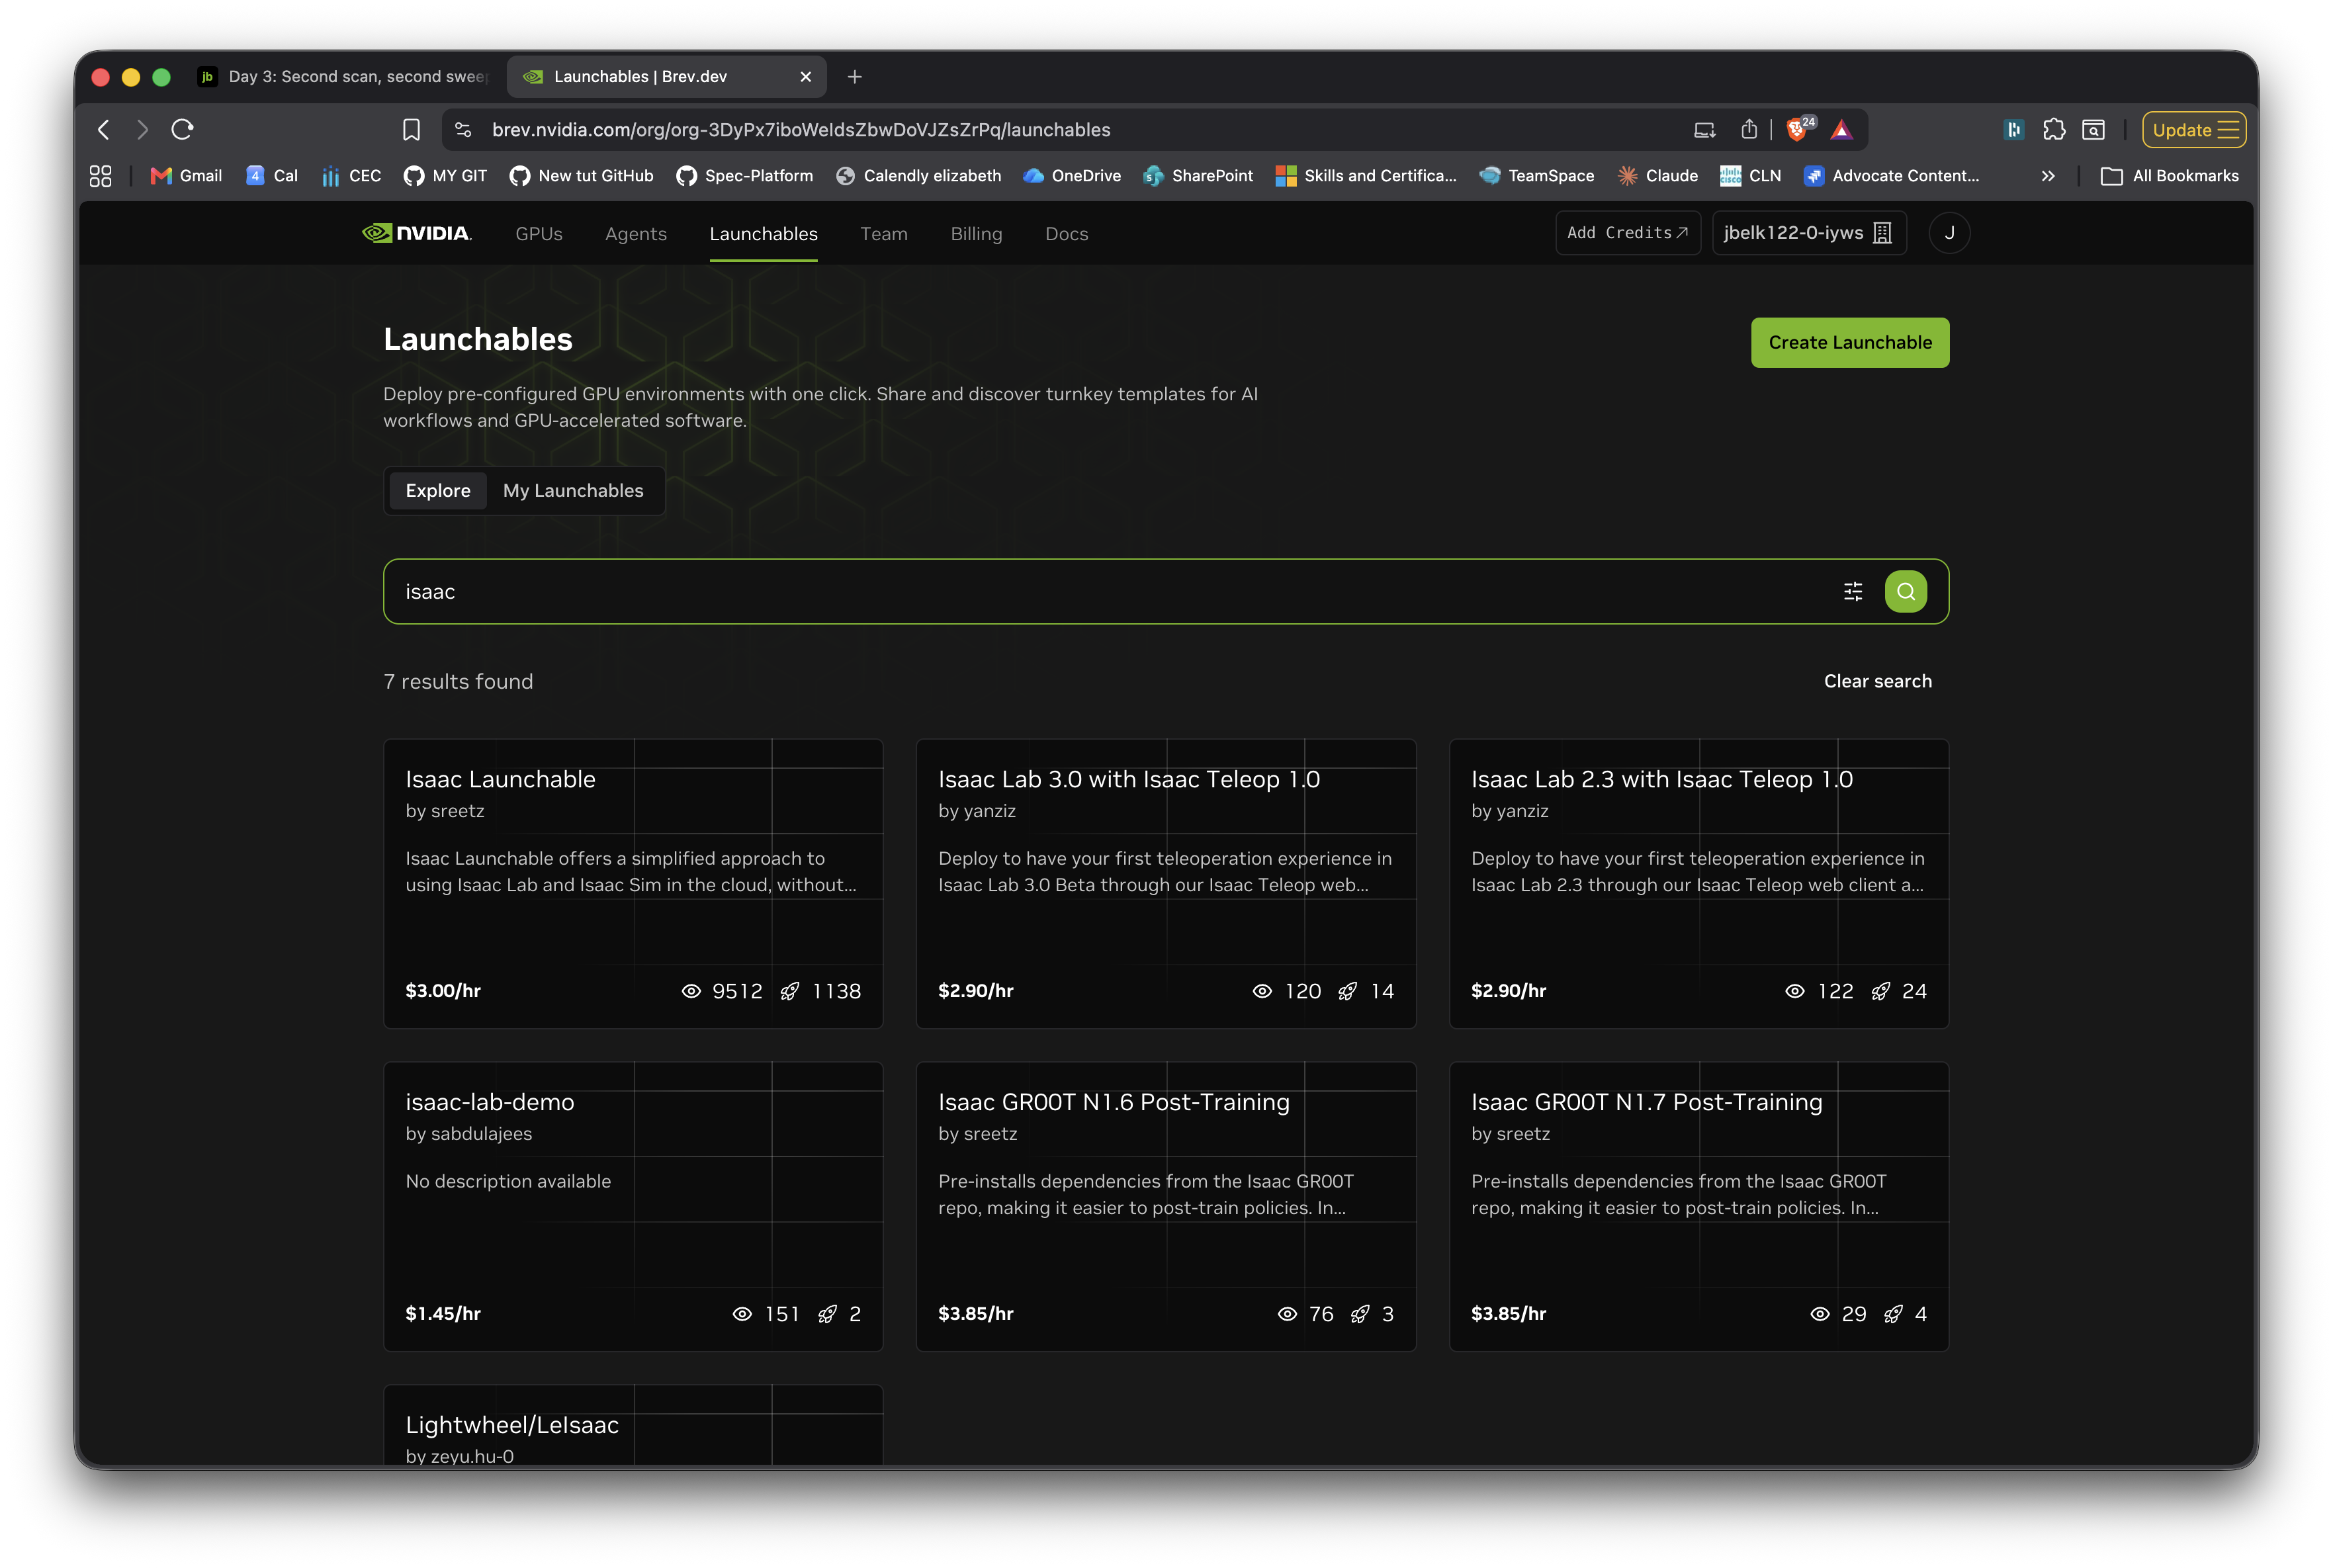2333x1568 pixels.
Task: Open Isaac GR00T N1.6 Post-Training card
Action: coord(1165,1207)
